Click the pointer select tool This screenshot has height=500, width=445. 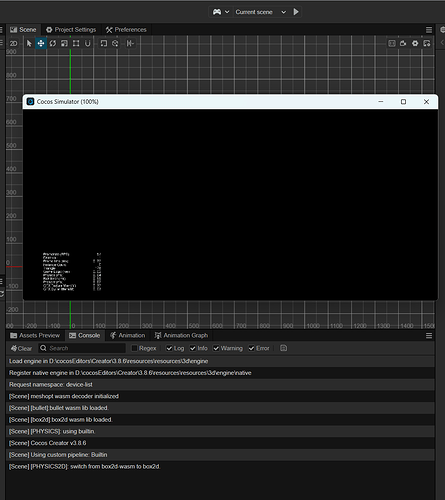coord(29,43)
